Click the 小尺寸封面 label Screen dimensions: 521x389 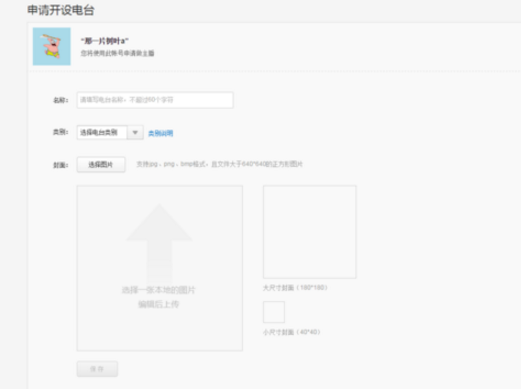[x=292, y=332]
